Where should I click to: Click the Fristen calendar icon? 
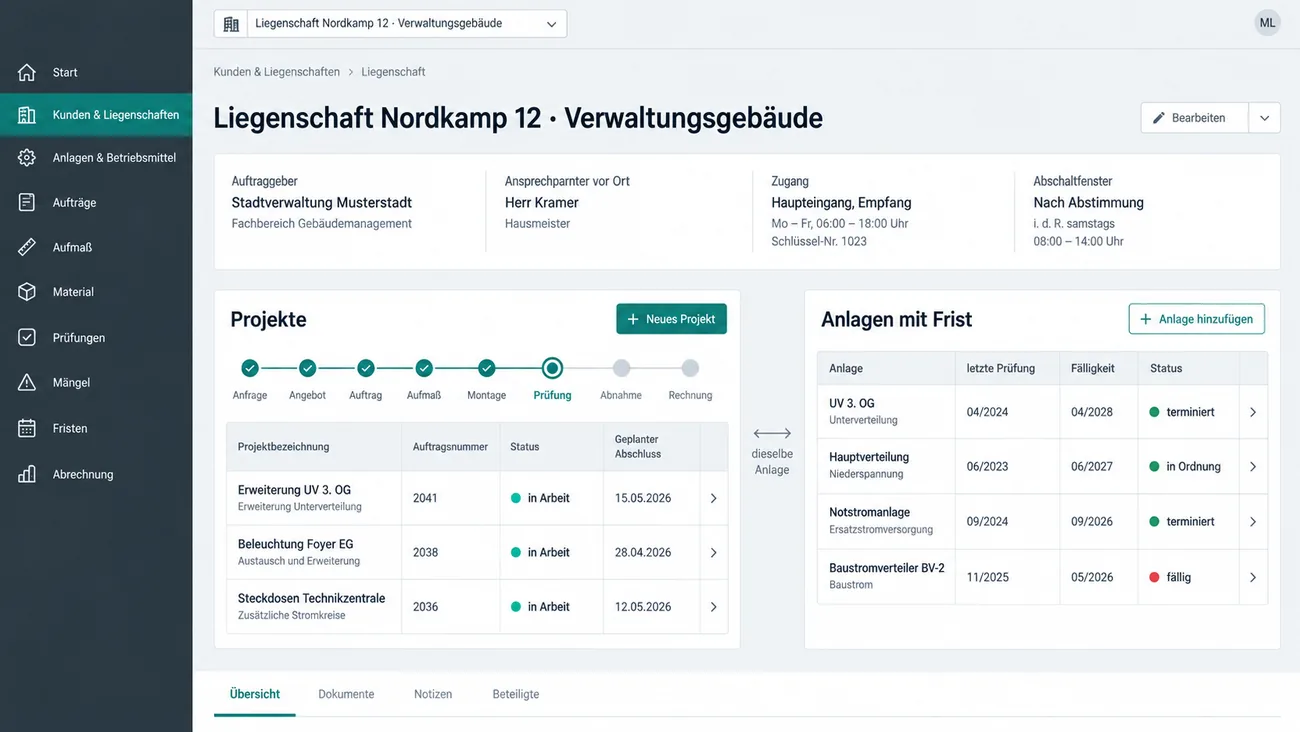coord(27,428)
